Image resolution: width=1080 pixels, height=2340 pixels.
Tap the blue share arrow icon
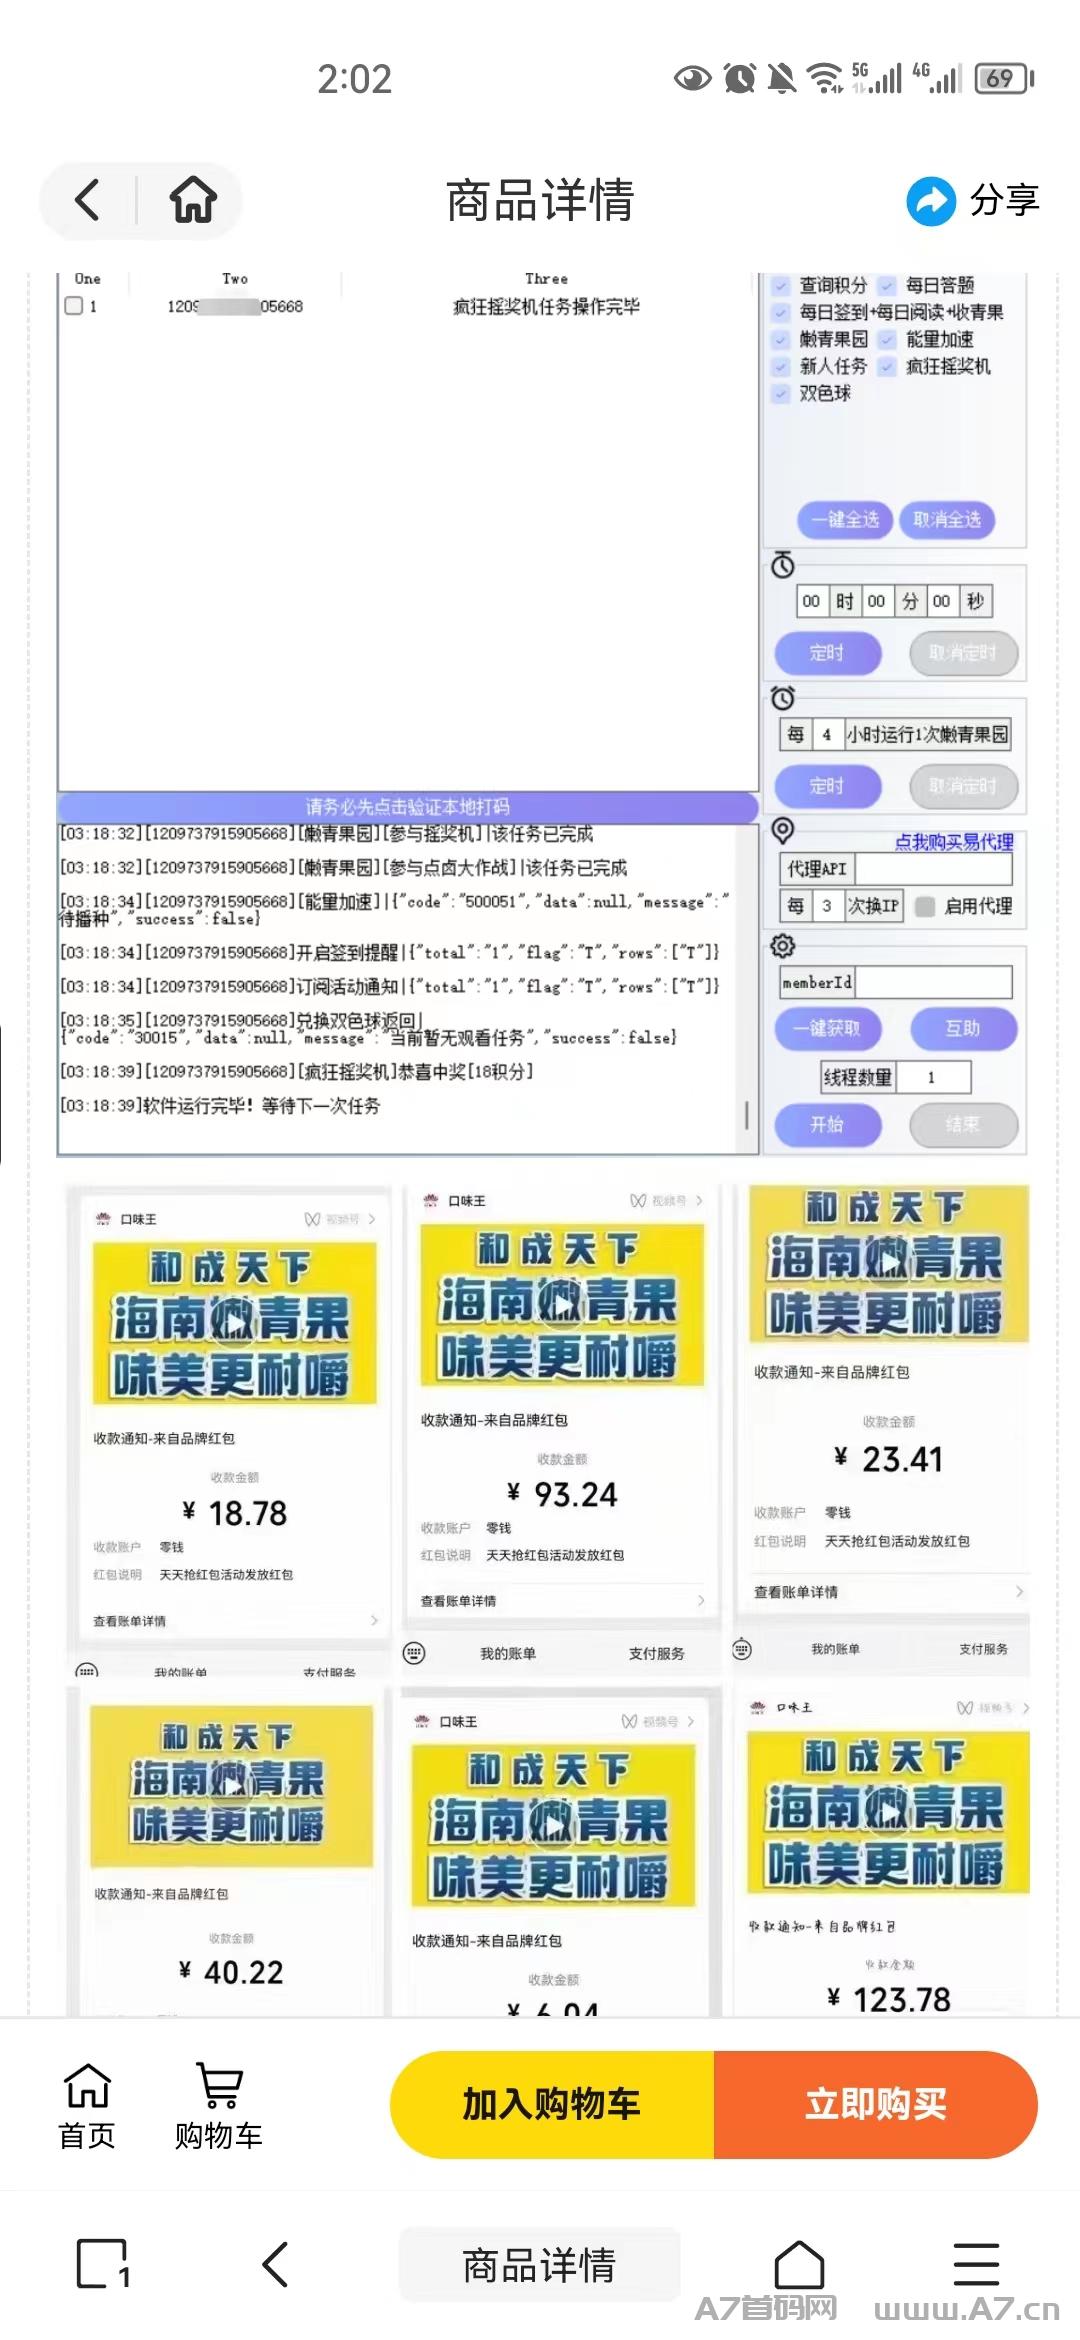click(x=931, y=201)
